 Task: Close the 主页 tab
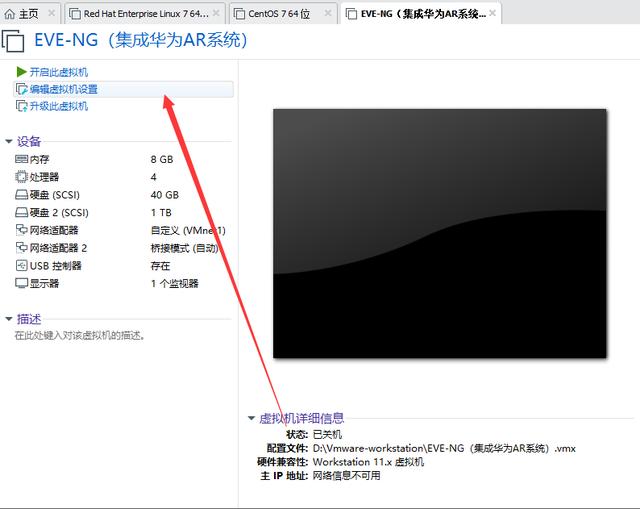(51, 13)
